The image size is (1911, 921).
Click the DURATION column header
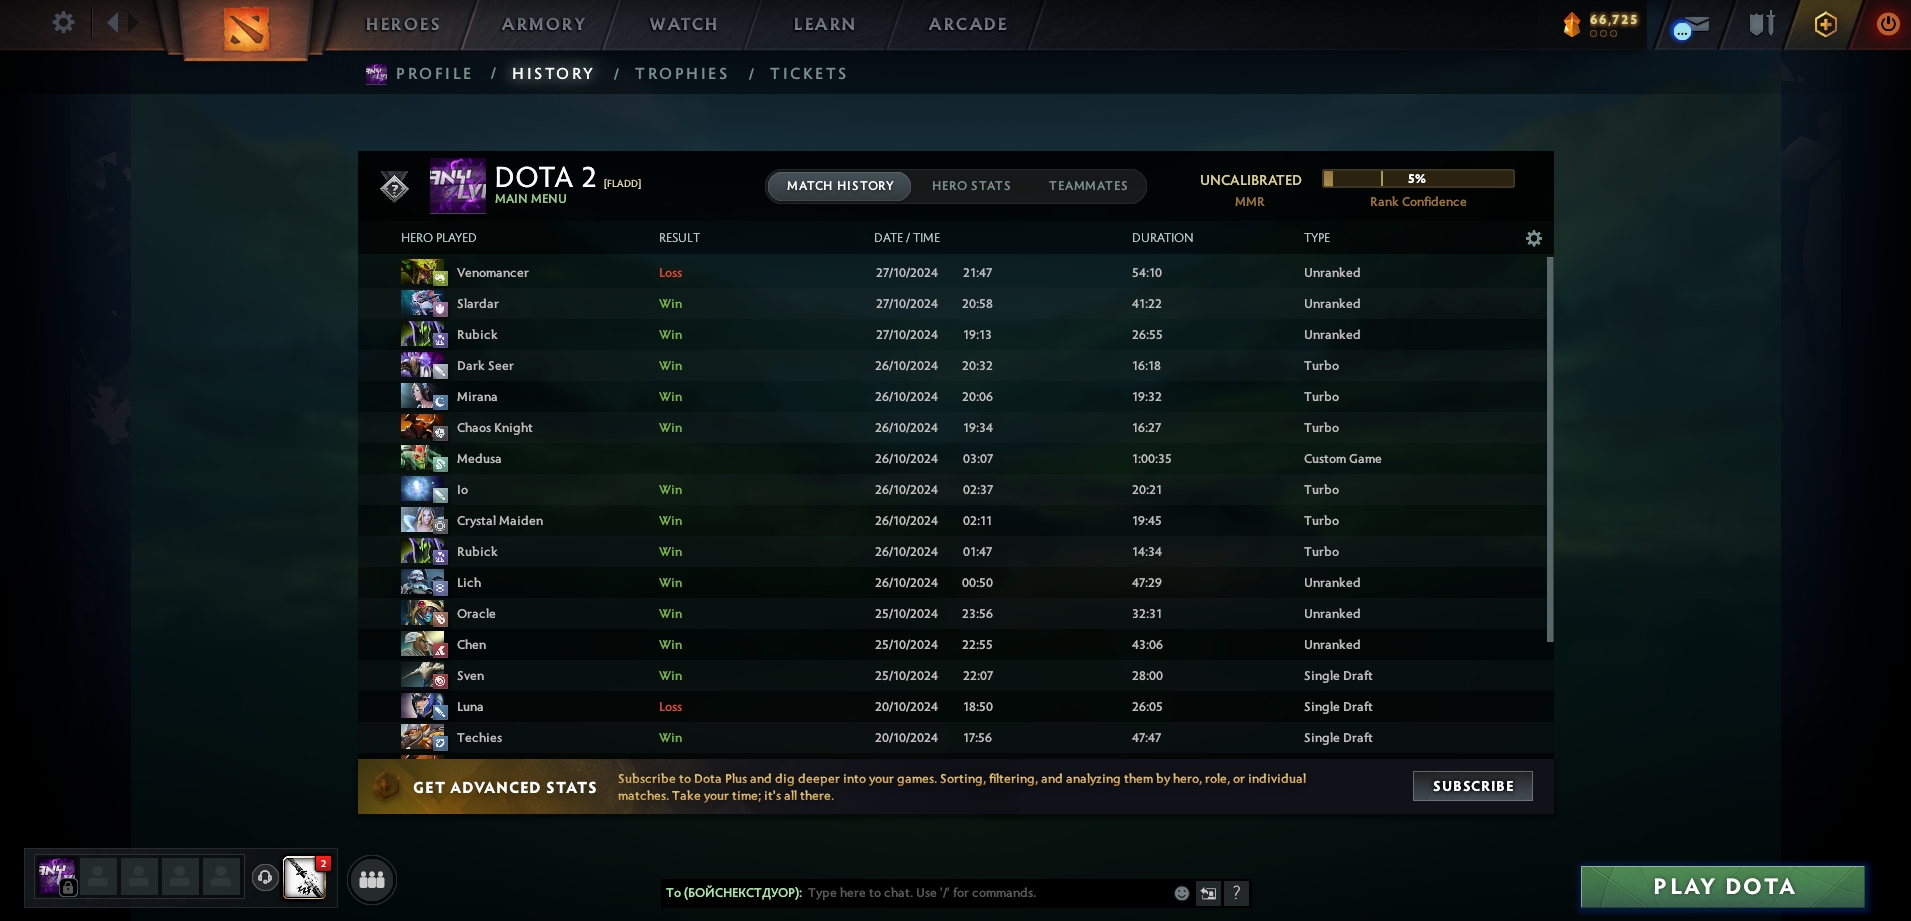[1162, 238]
